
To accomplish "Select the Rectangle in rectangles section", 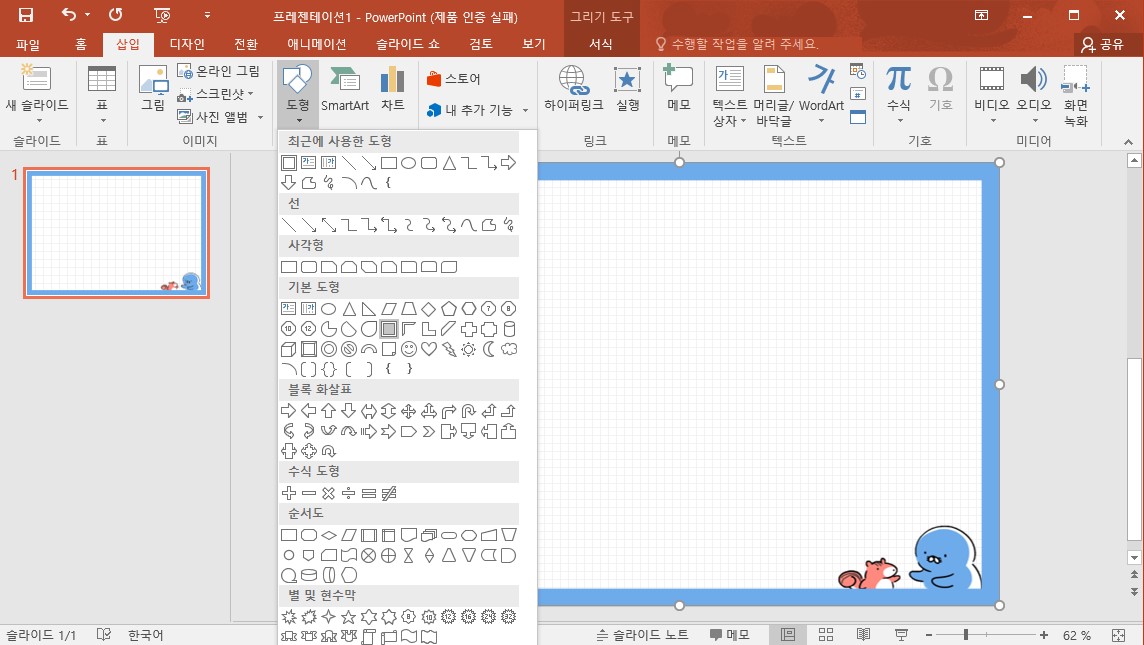I will pyautogui.click(x=289, y=267).
